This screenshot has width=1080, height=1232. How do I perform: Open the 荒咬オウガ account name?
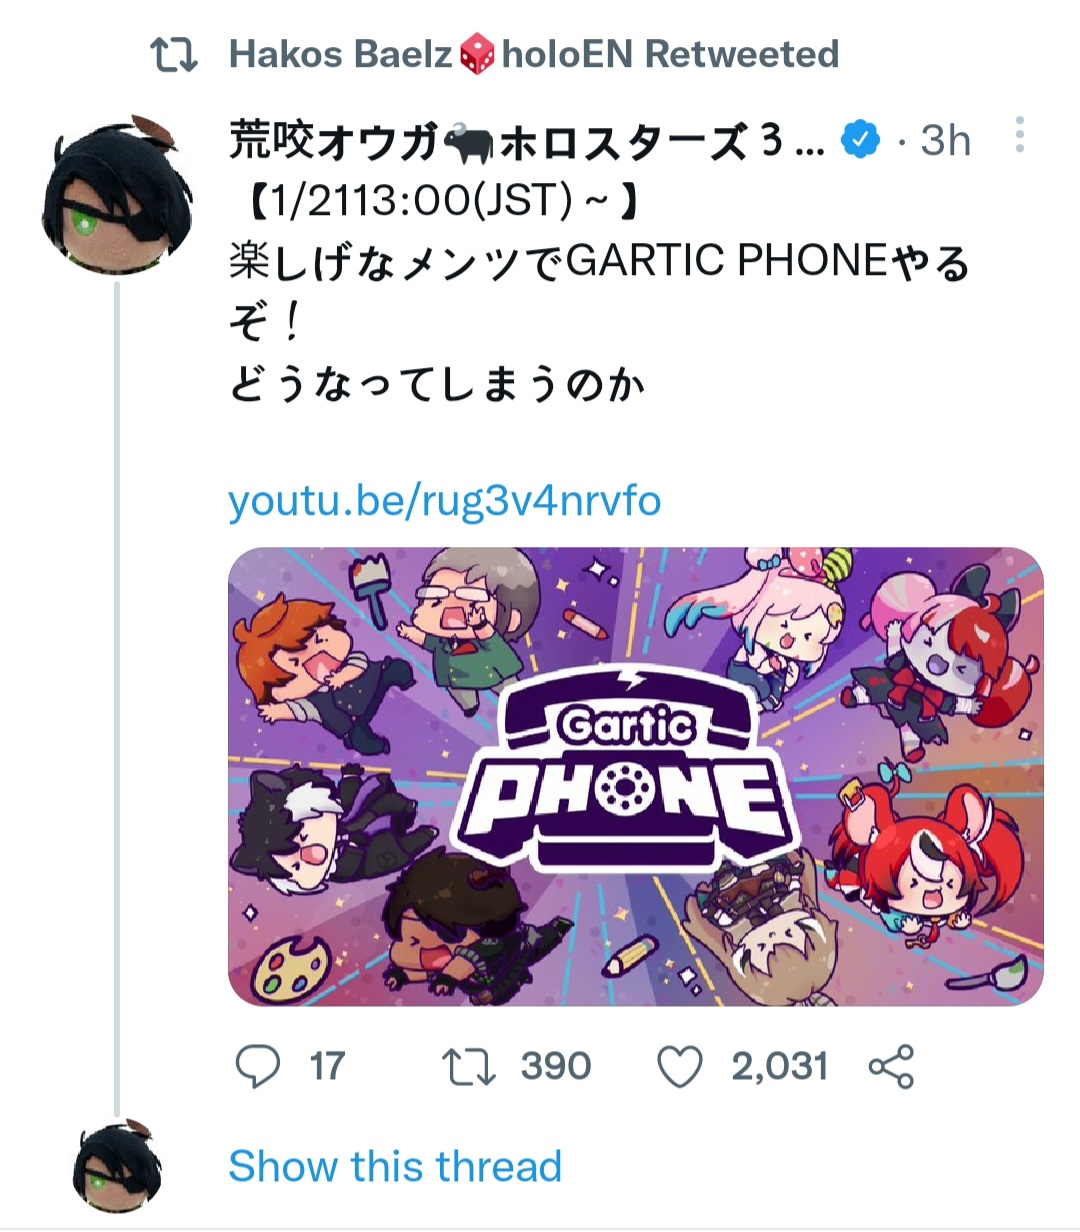click(527, 140)
